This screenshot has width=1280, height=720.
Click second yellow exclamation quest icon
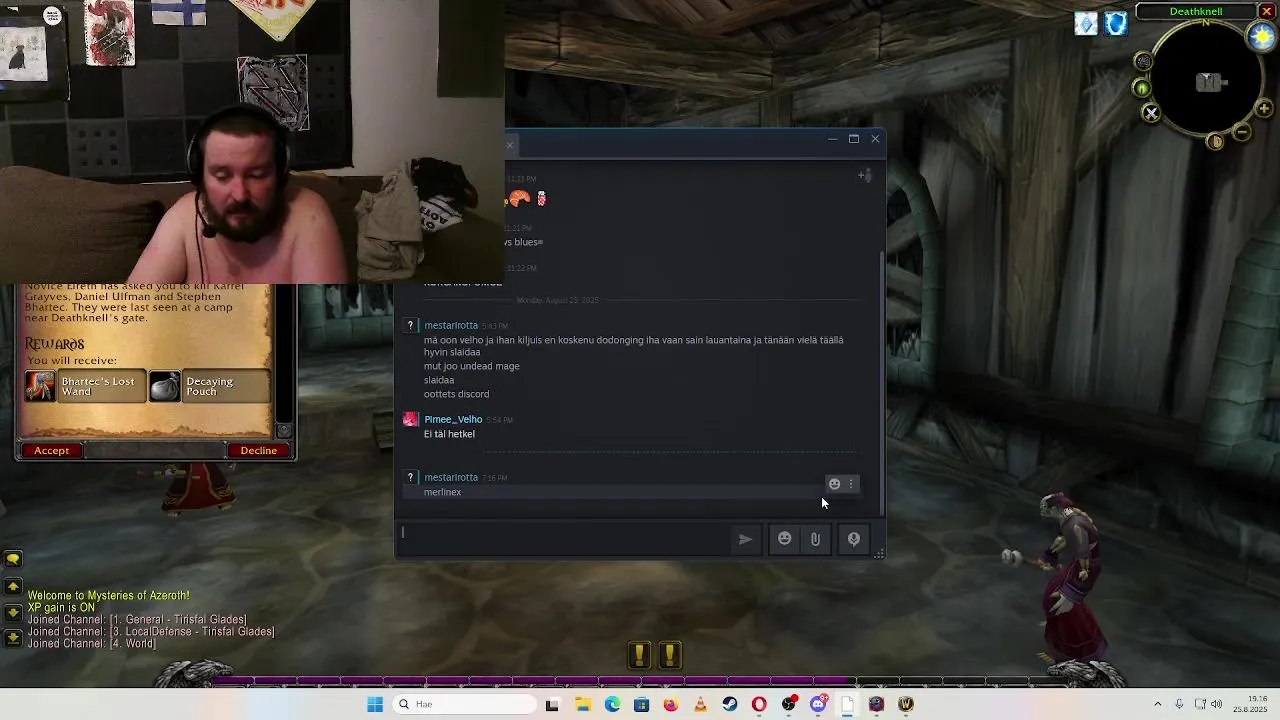(x=670, y=655)
